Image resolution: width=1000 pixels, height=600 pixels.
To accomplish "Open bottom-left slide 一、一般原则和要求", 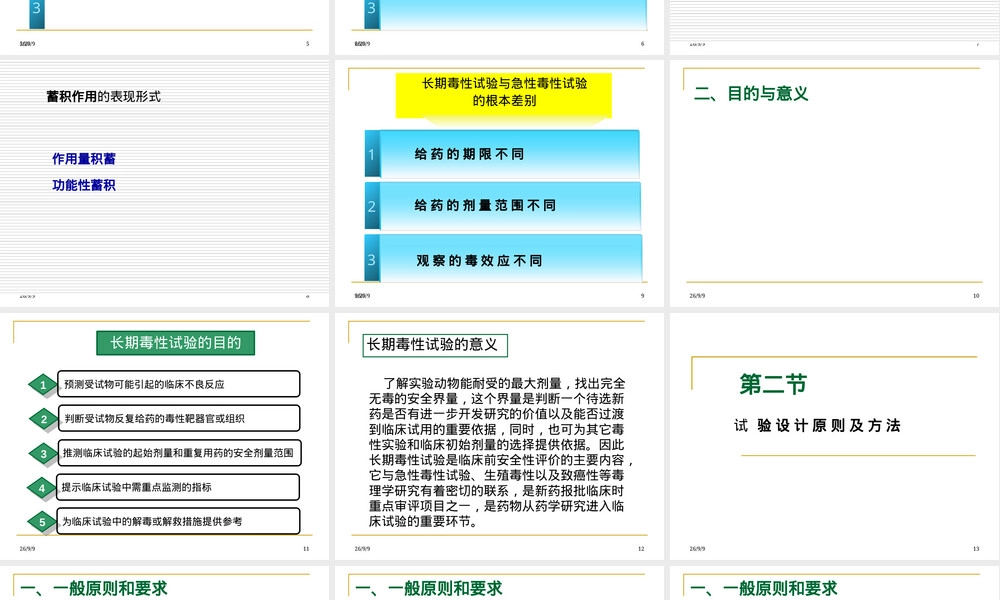I will click(165, 583).
